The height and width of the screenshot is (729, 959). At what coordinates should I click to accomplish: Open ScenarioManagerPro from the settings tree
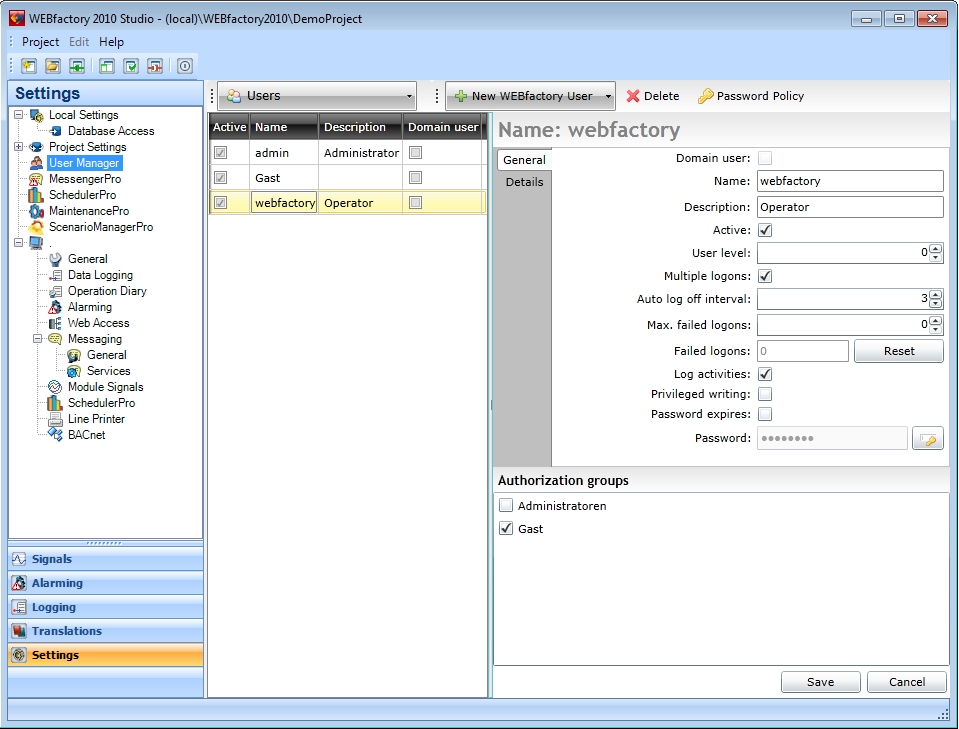100,227
